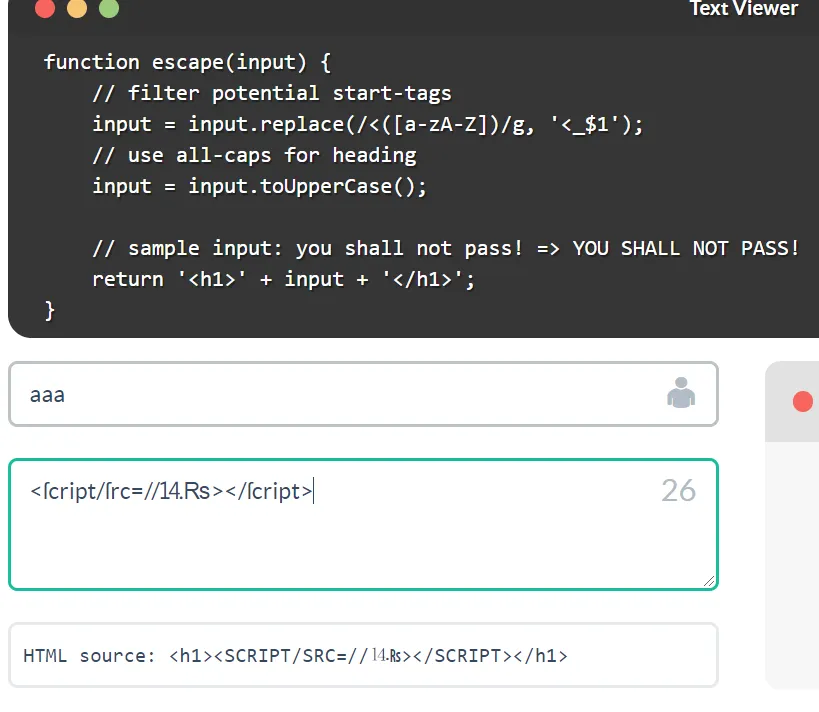Click the Text Viewer title label
The width and height of the screenshot is (819, 712).
(743, 8)
